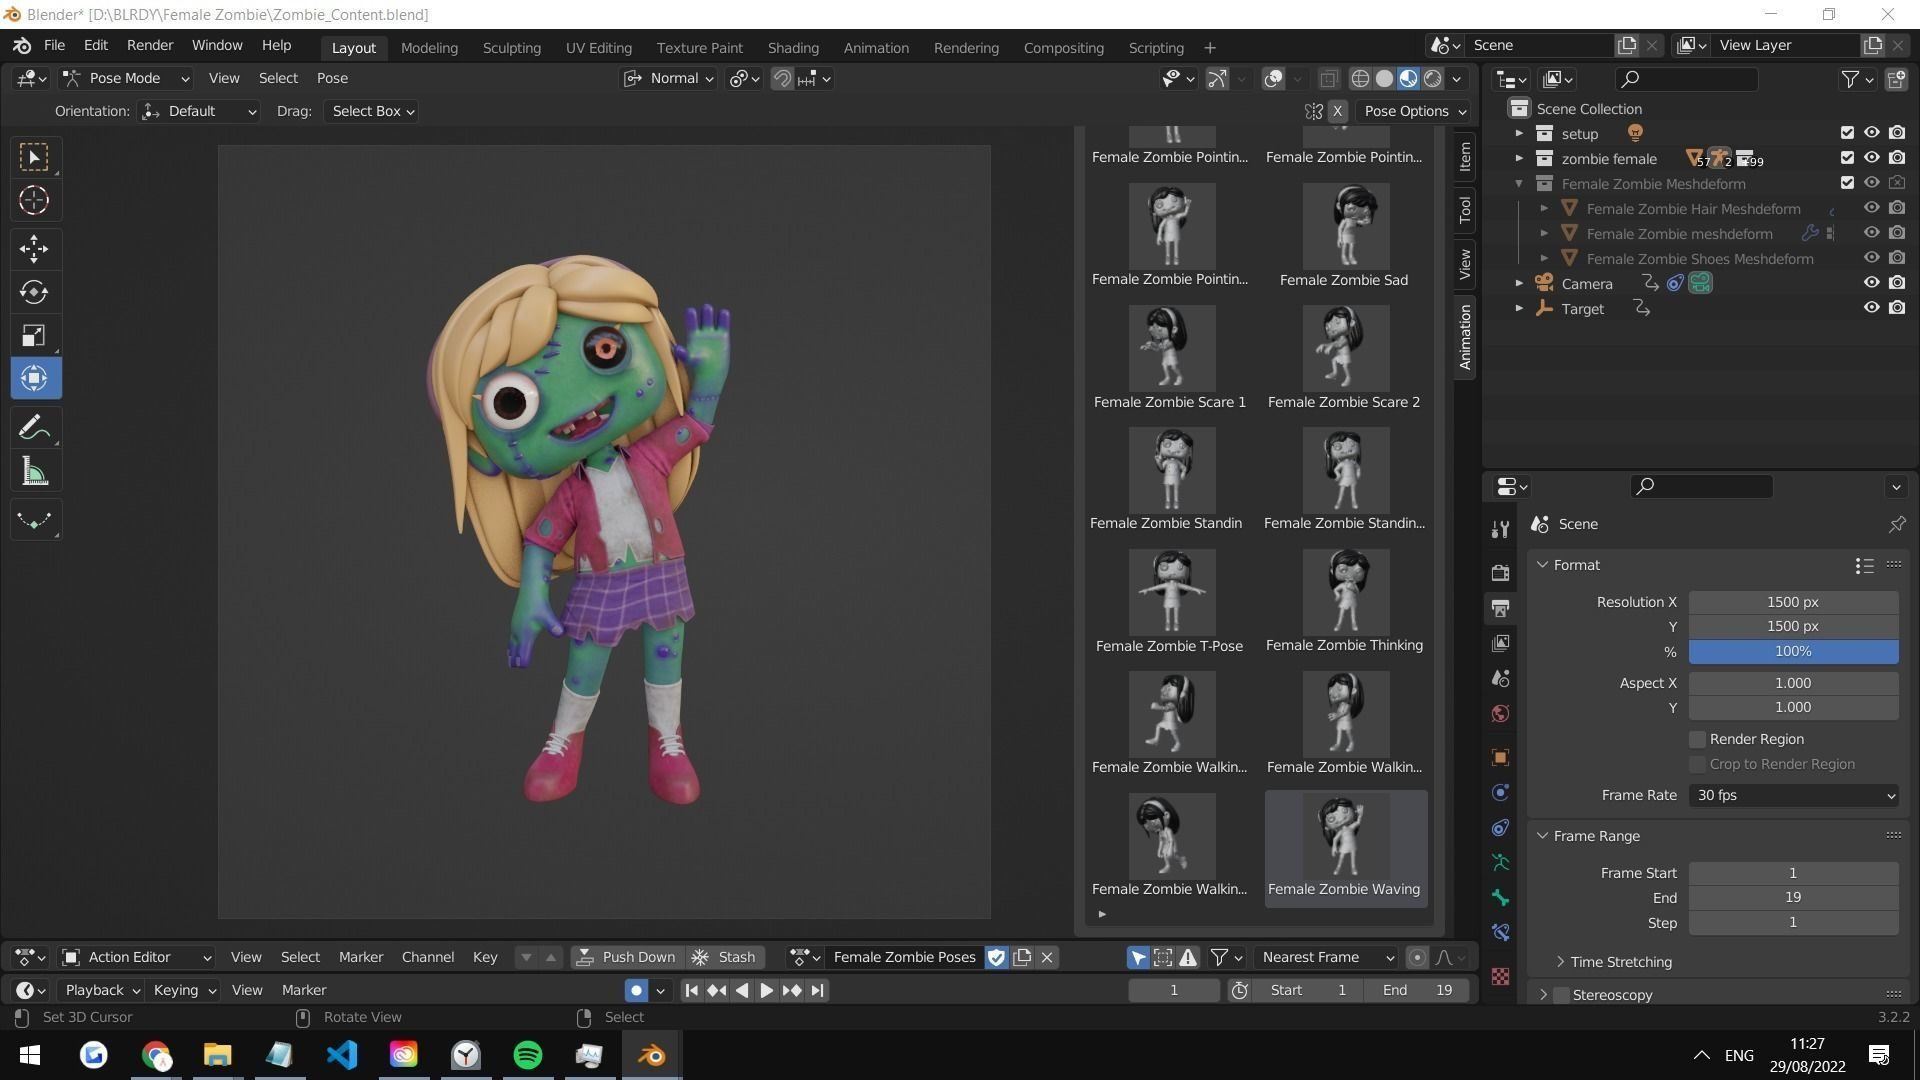Select the Measure tool
The width and height of the screenshot is (1920, 1080).
tap(34, 473)
